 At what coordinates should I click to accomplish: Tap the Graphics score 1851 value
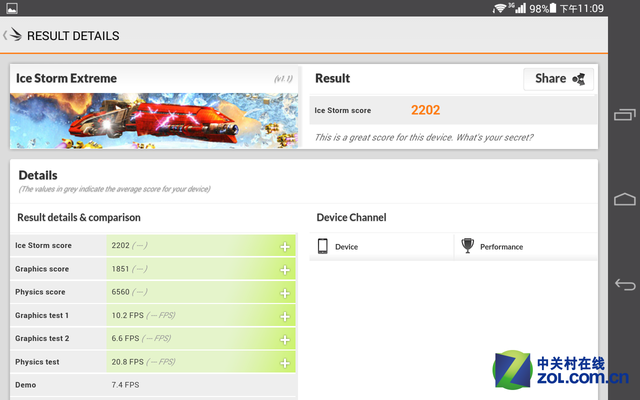click(120, 269)
